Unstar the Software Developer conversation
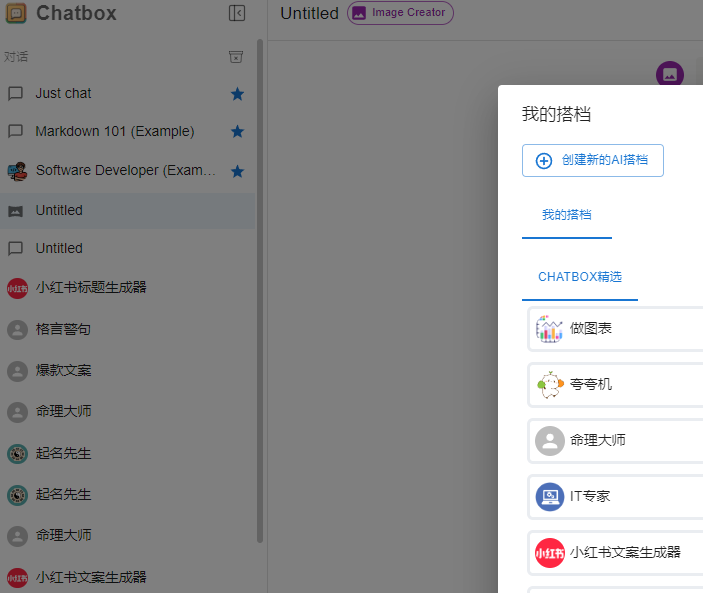Screen dimensions: 703x593 coord(237,171)
